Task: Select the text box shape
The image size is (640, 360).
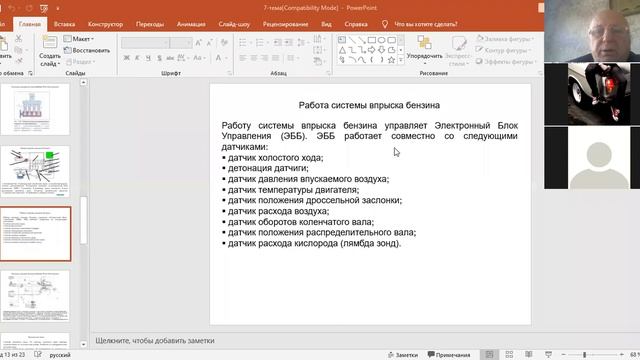Action: pyautogui.click(x=342, y=40)
